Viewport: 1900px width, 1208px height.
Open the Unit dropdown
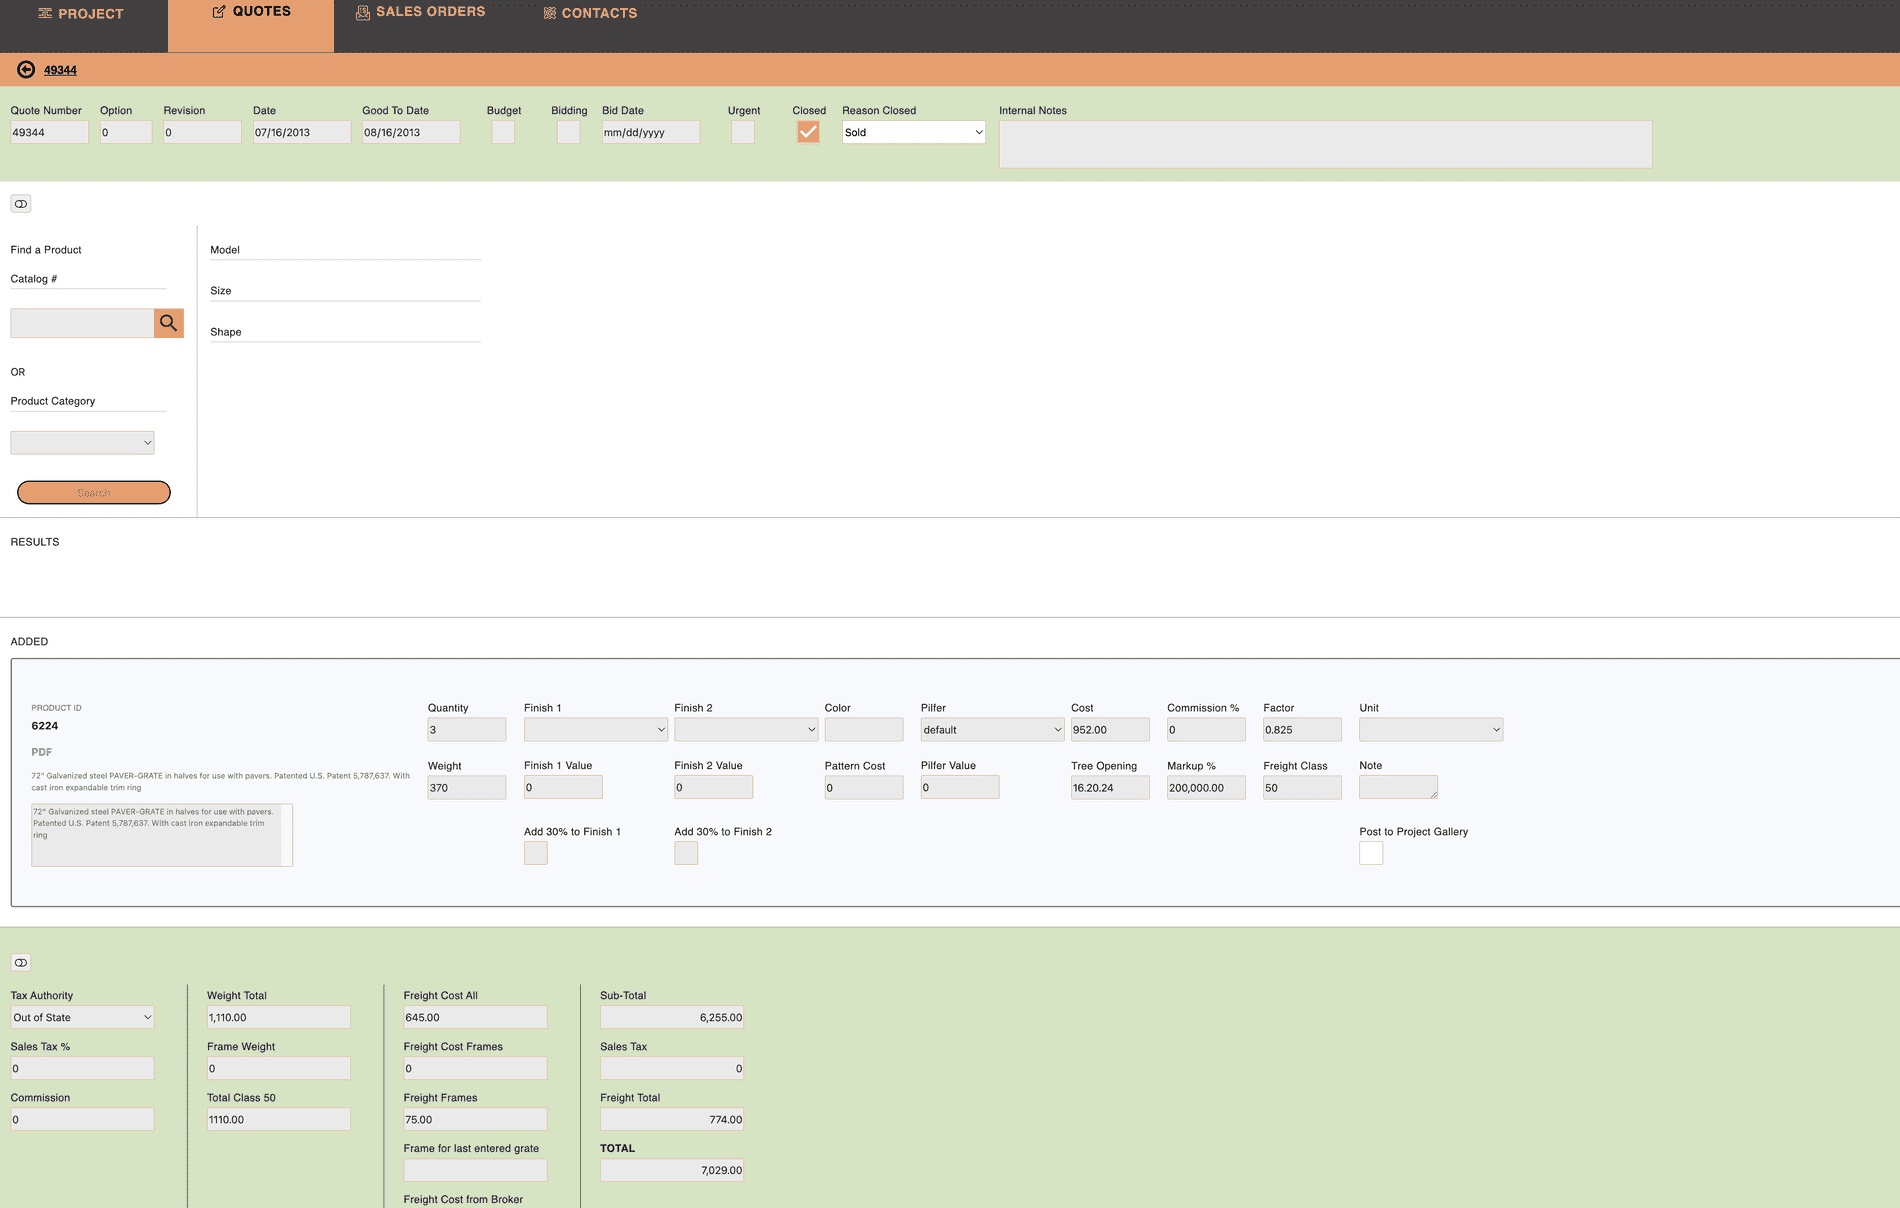[1431, 730]
